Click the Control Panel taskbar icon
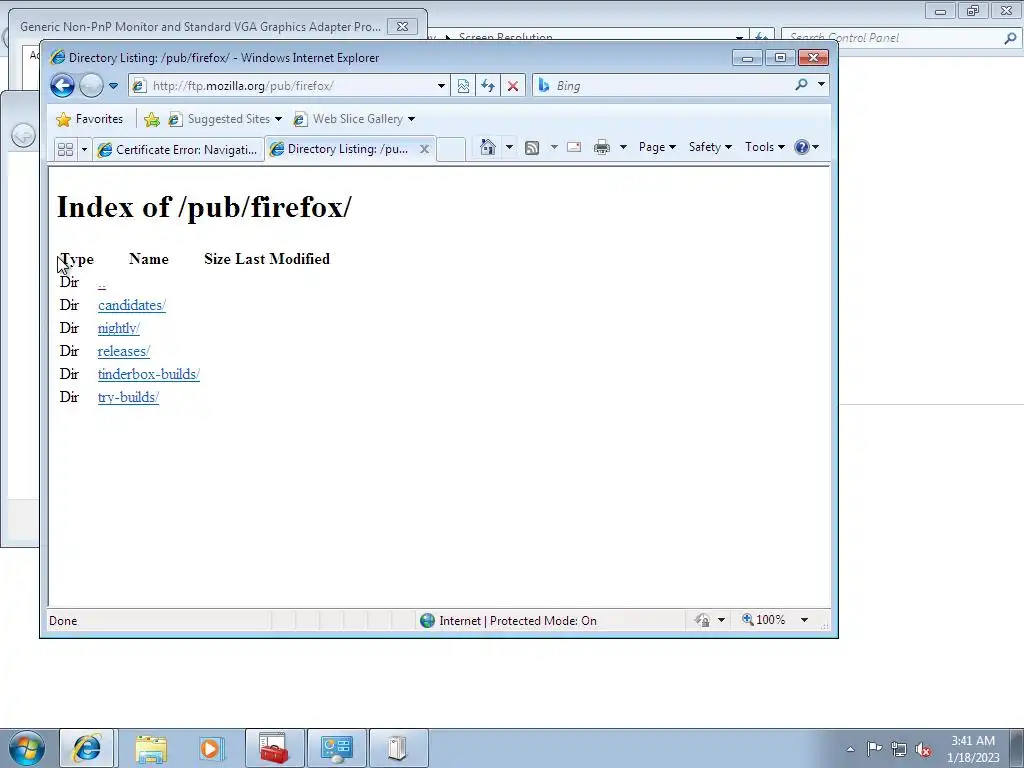 click(x=336, y=748)
